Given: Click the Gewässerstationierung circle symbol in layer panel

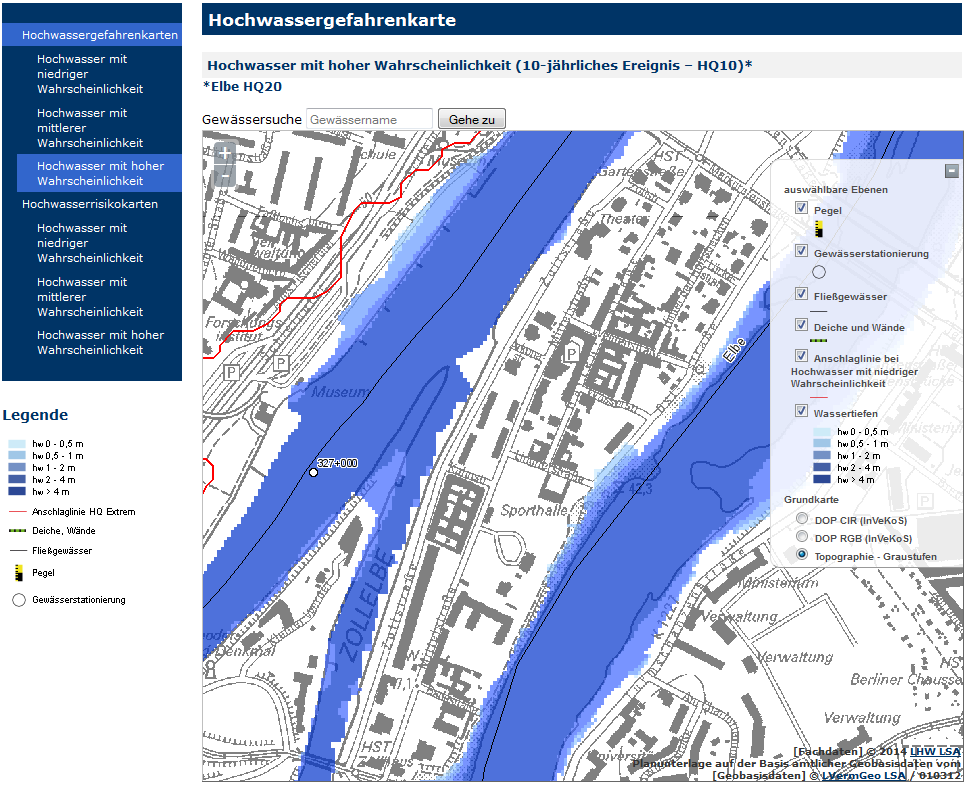Looking at the screenshot, I should [818, 271].
